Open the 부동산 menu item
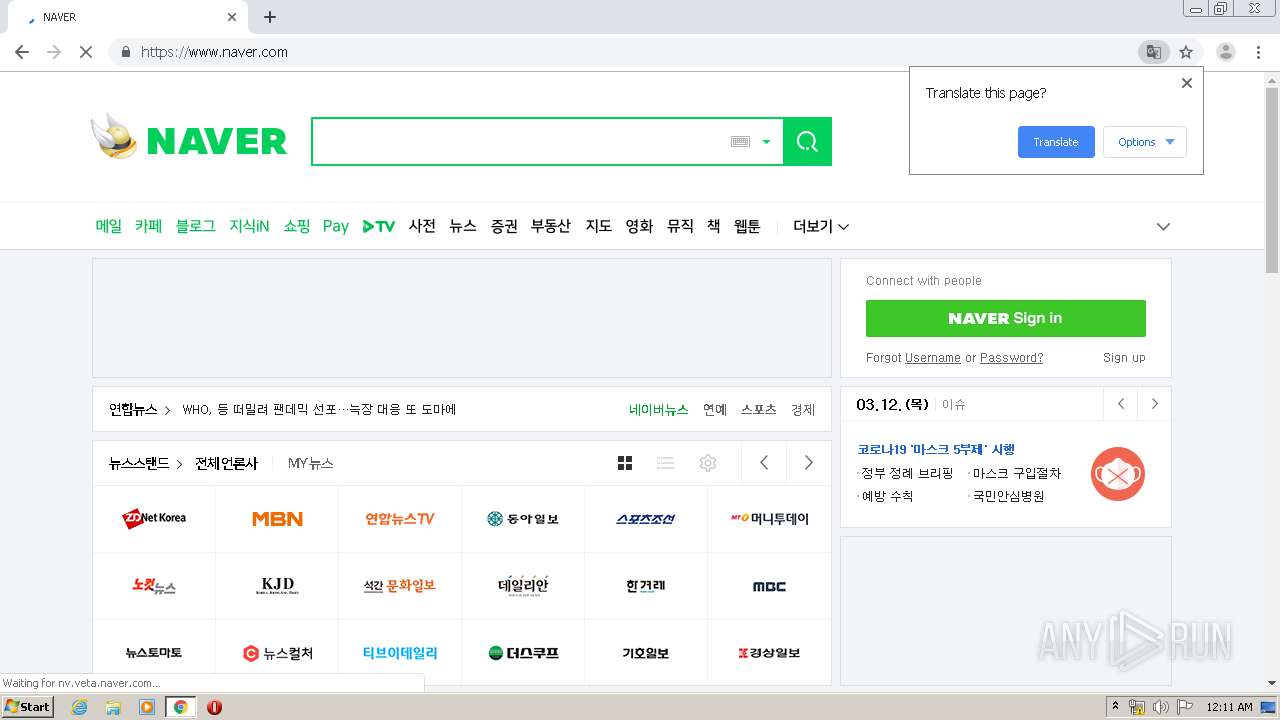1280x720 pixels. 551,226
